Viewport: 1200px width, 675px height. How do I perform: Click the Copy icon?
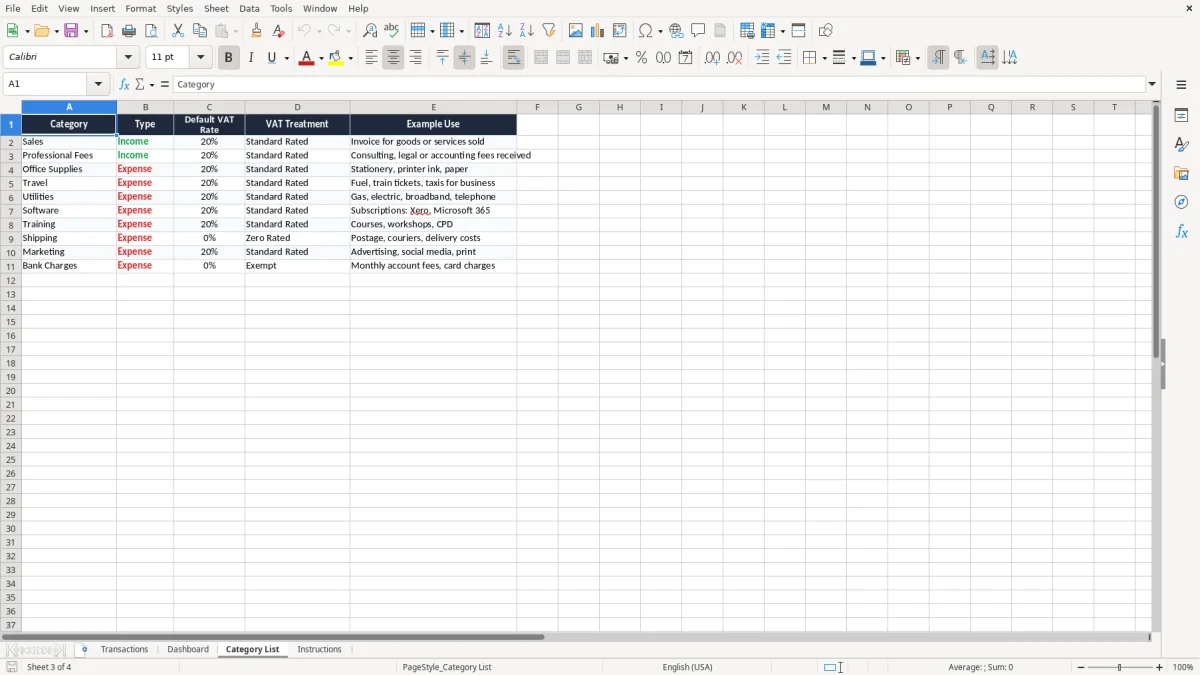(x=200, y=31)
